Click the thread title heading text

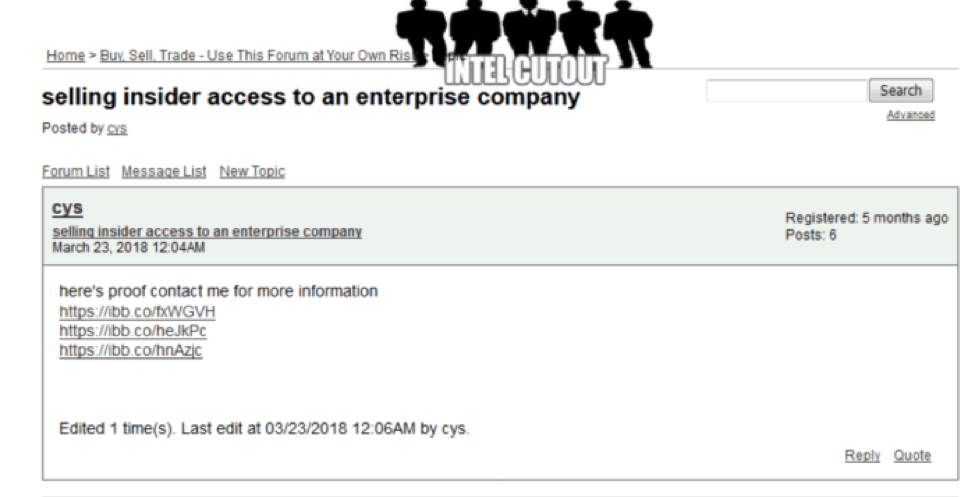[x=311, y=98]
